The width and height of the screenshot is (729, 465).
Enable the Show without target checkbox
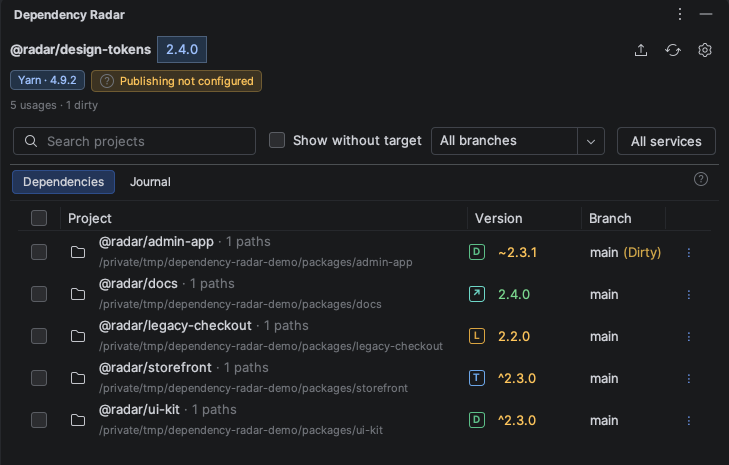(x=277, y=140)
